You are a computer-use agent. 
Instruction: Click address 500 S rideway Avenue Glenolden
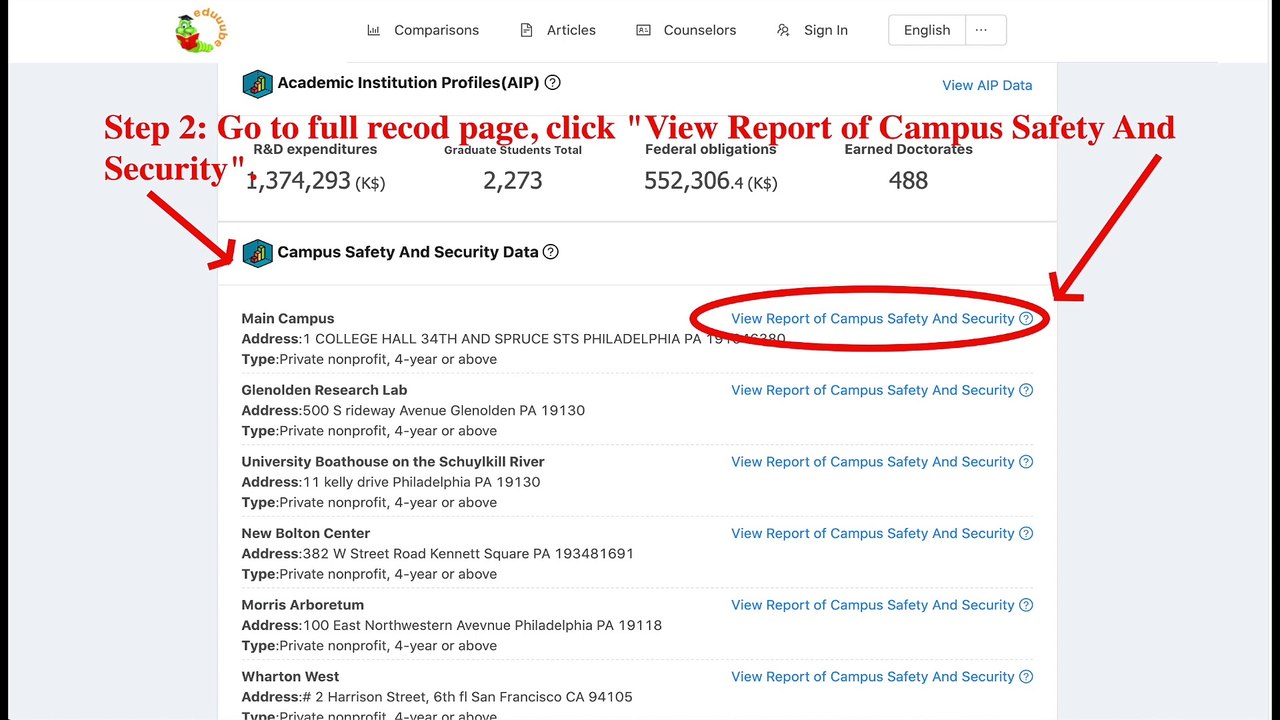click(x=413, y=410)
